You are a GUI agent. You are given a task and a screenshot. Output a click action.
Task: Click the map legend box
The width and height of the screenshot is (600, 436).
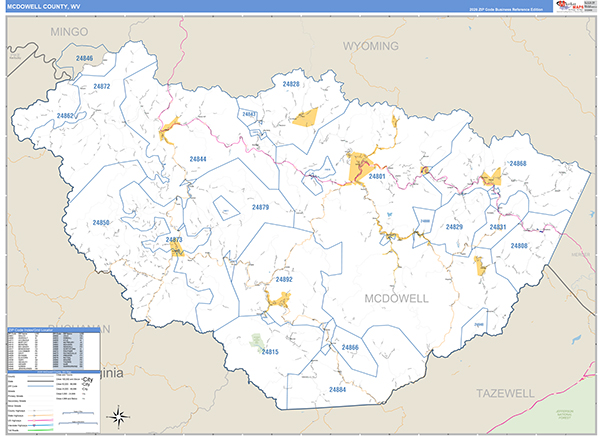pos(54,403)
